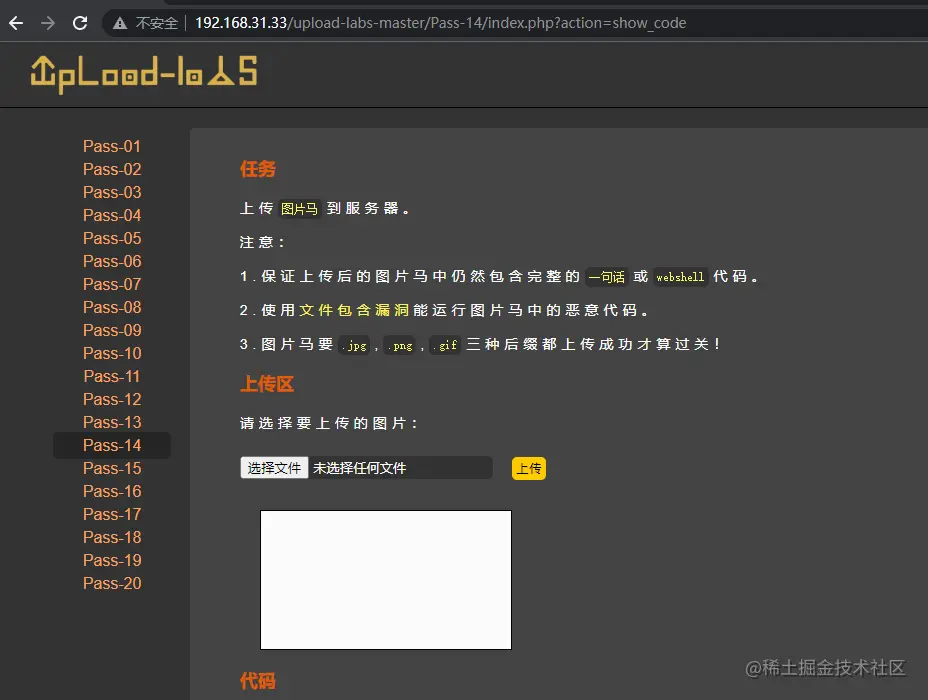Click the 代码 section heading

coord(257,680)
